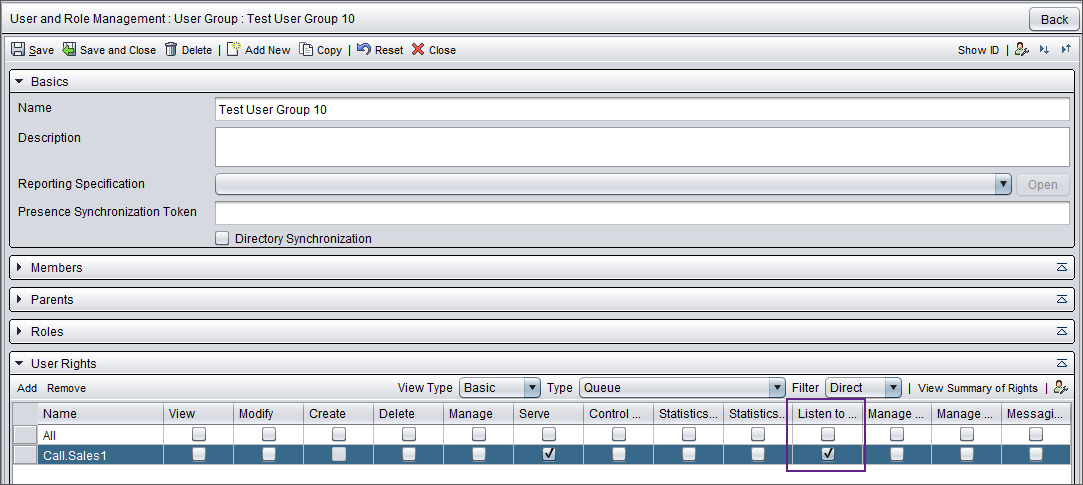Click the Reset undo arrow icon
Image resolution: width=1083 pixels, height=485 pixels.
(x=364, y=50)
